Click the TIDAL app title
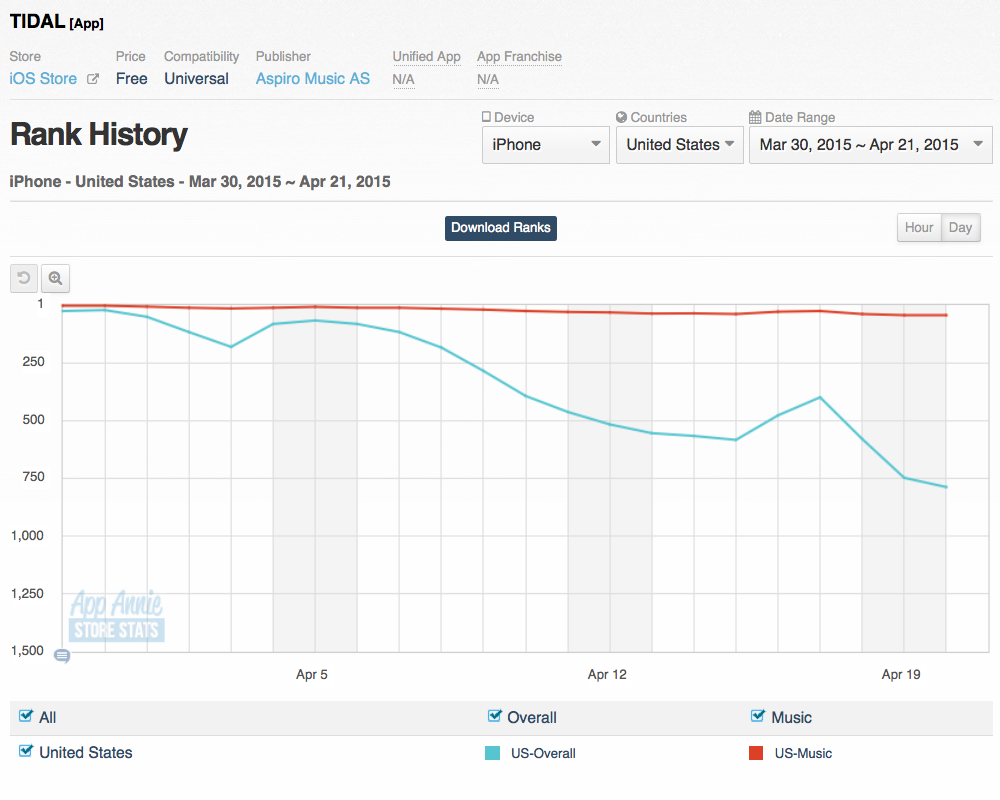The height and width of the screenshot is (800, 1000). tap(38, 21)
